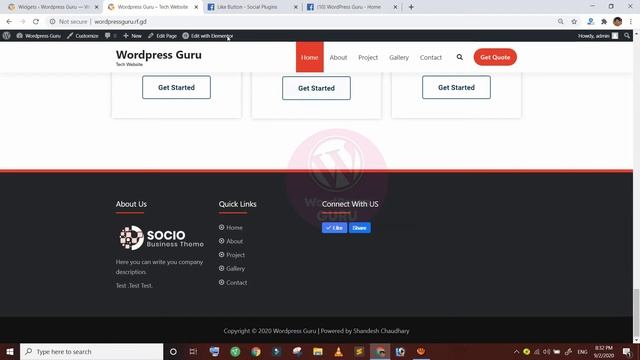Click the page vertical scrollbar thumb
This screenshot has height=360, width=640.
point(636,312)
